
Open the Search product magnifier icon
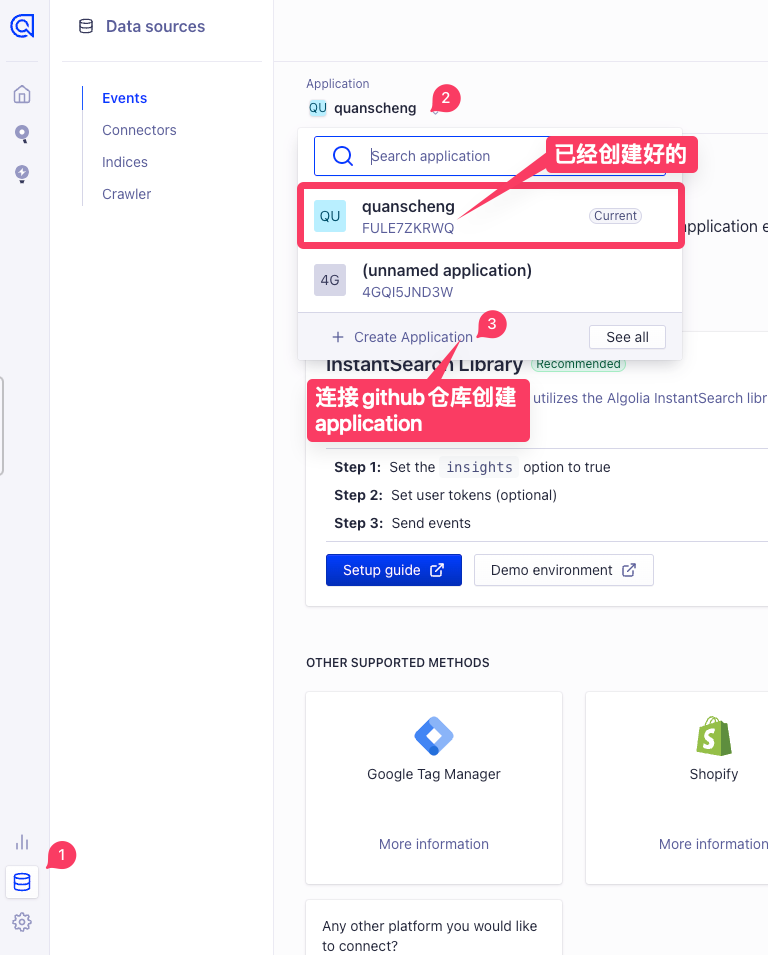click(x=22, y=133)
